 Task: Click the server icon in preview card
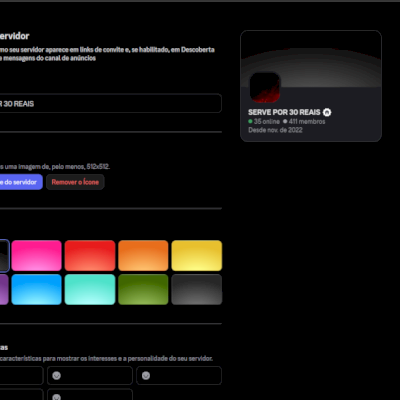265,87
